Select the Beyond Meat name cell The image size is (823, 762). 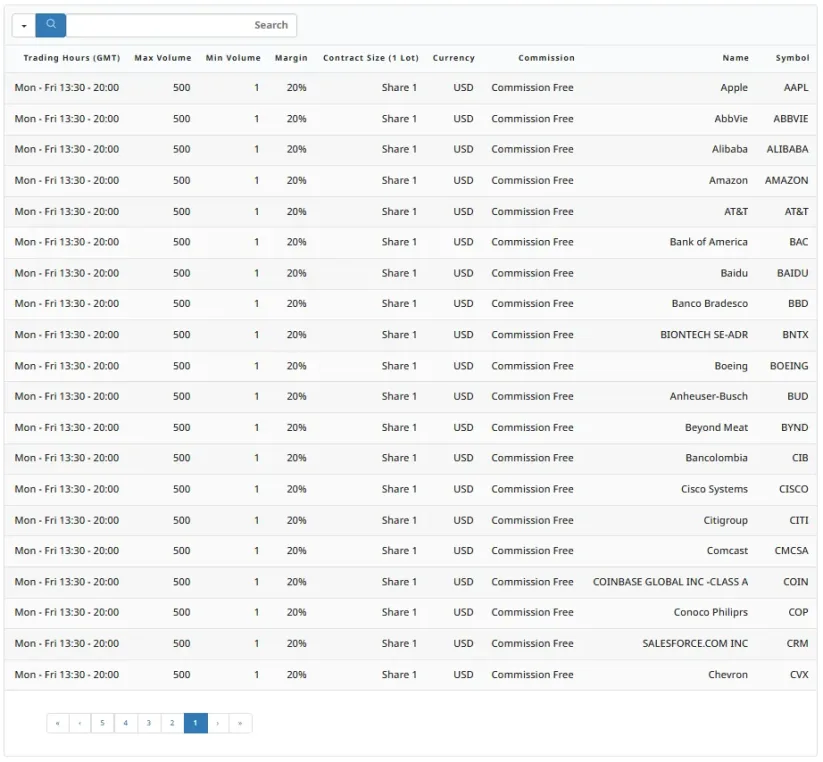click(x=716, y=428)
